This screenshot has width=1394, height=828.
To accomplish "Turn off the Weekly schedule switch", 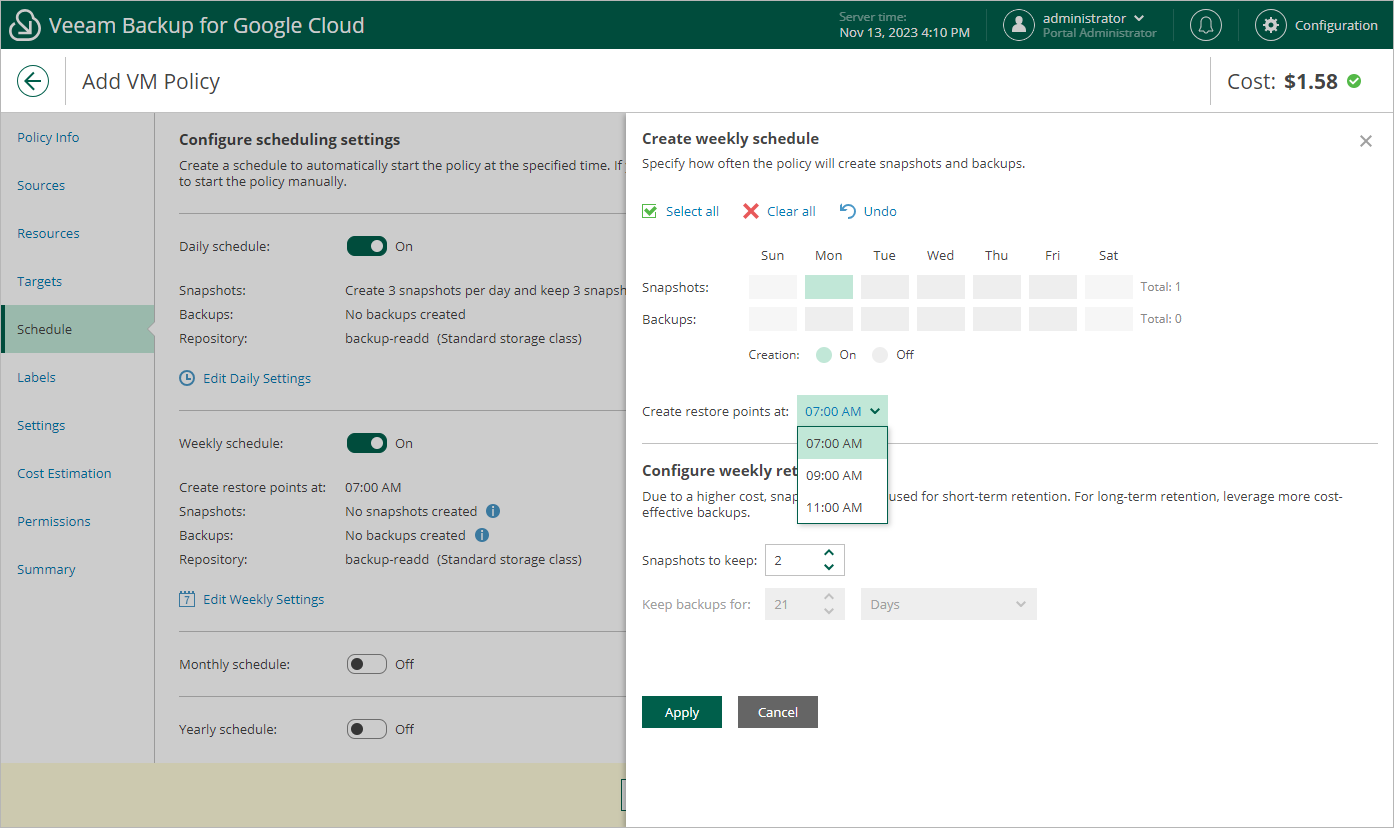I will point(367,443).
